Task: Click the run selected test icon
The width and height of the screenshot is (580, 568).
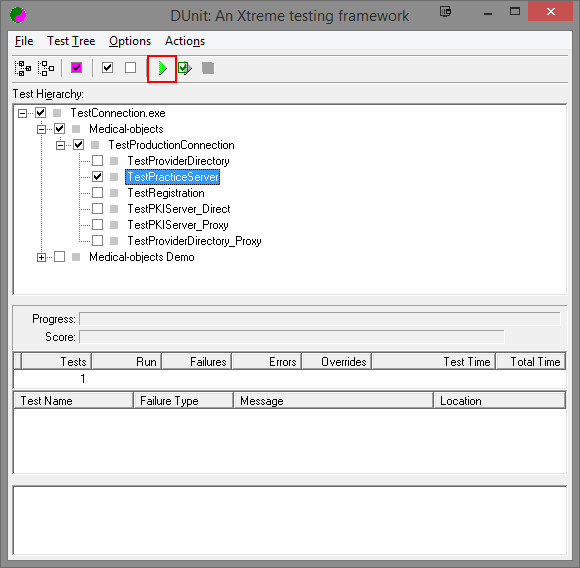Action: (185, 68)
